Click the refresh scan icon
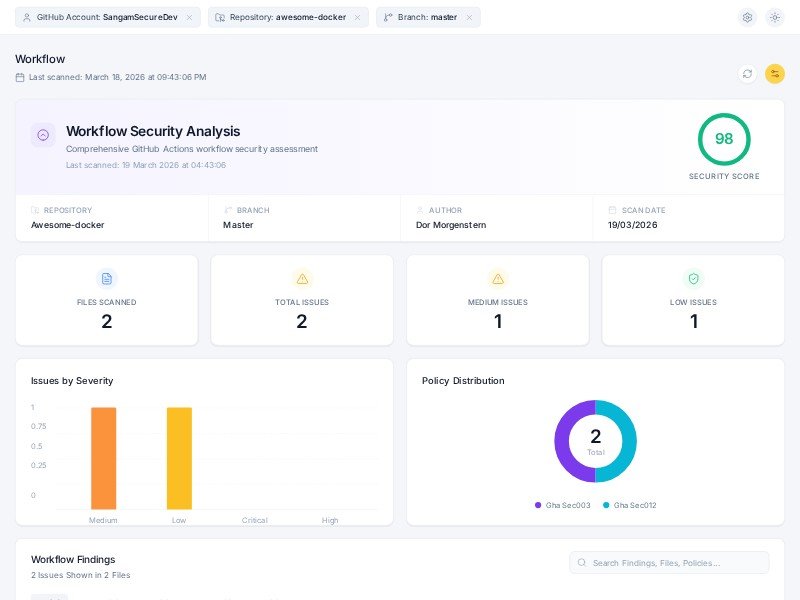800x600 pixels. click(747, 74)
